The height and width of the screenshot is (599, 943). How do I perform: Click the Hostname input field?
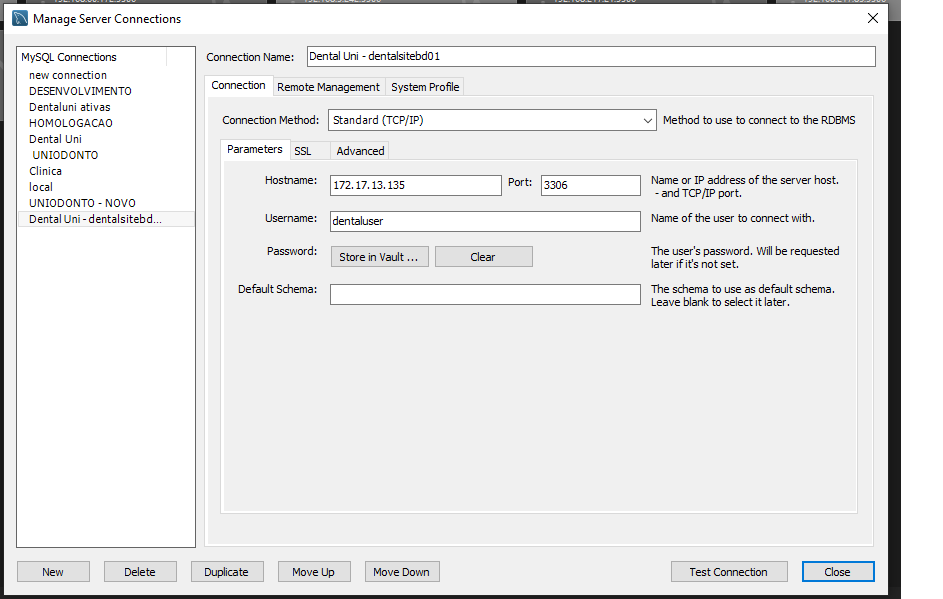point(415,185)
